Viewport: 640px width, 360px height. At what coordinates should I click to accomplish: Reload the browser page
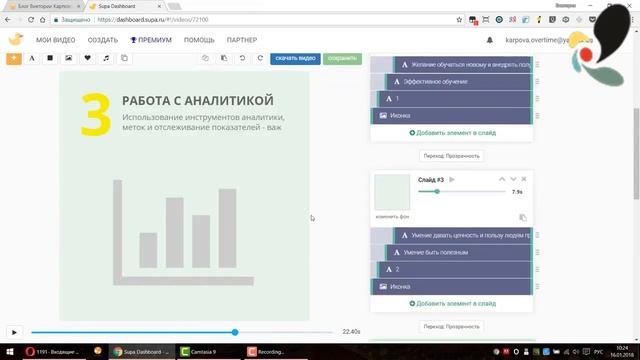pyautogui.click(x=31, y=20)
